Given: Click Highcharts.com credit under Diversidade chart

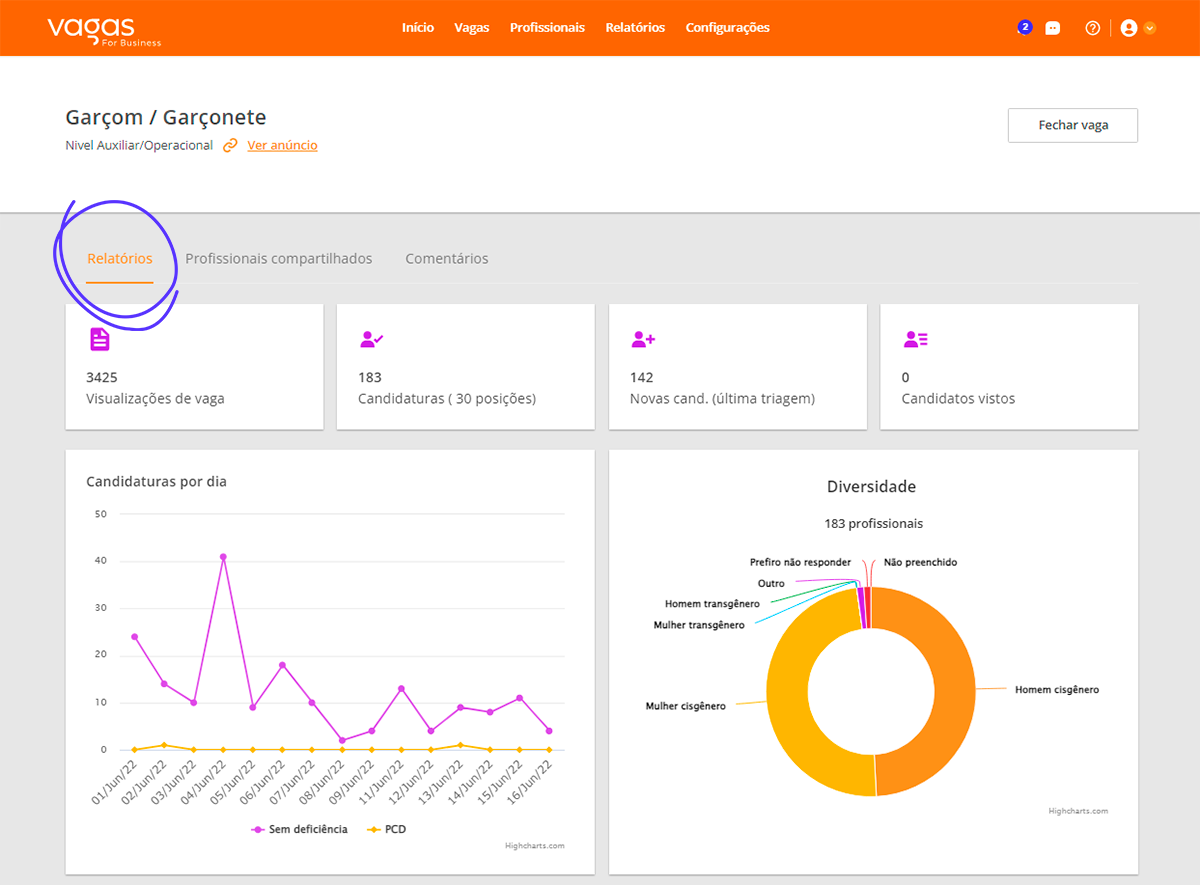Looking at the screenshot, I should tap(1078, 811).
